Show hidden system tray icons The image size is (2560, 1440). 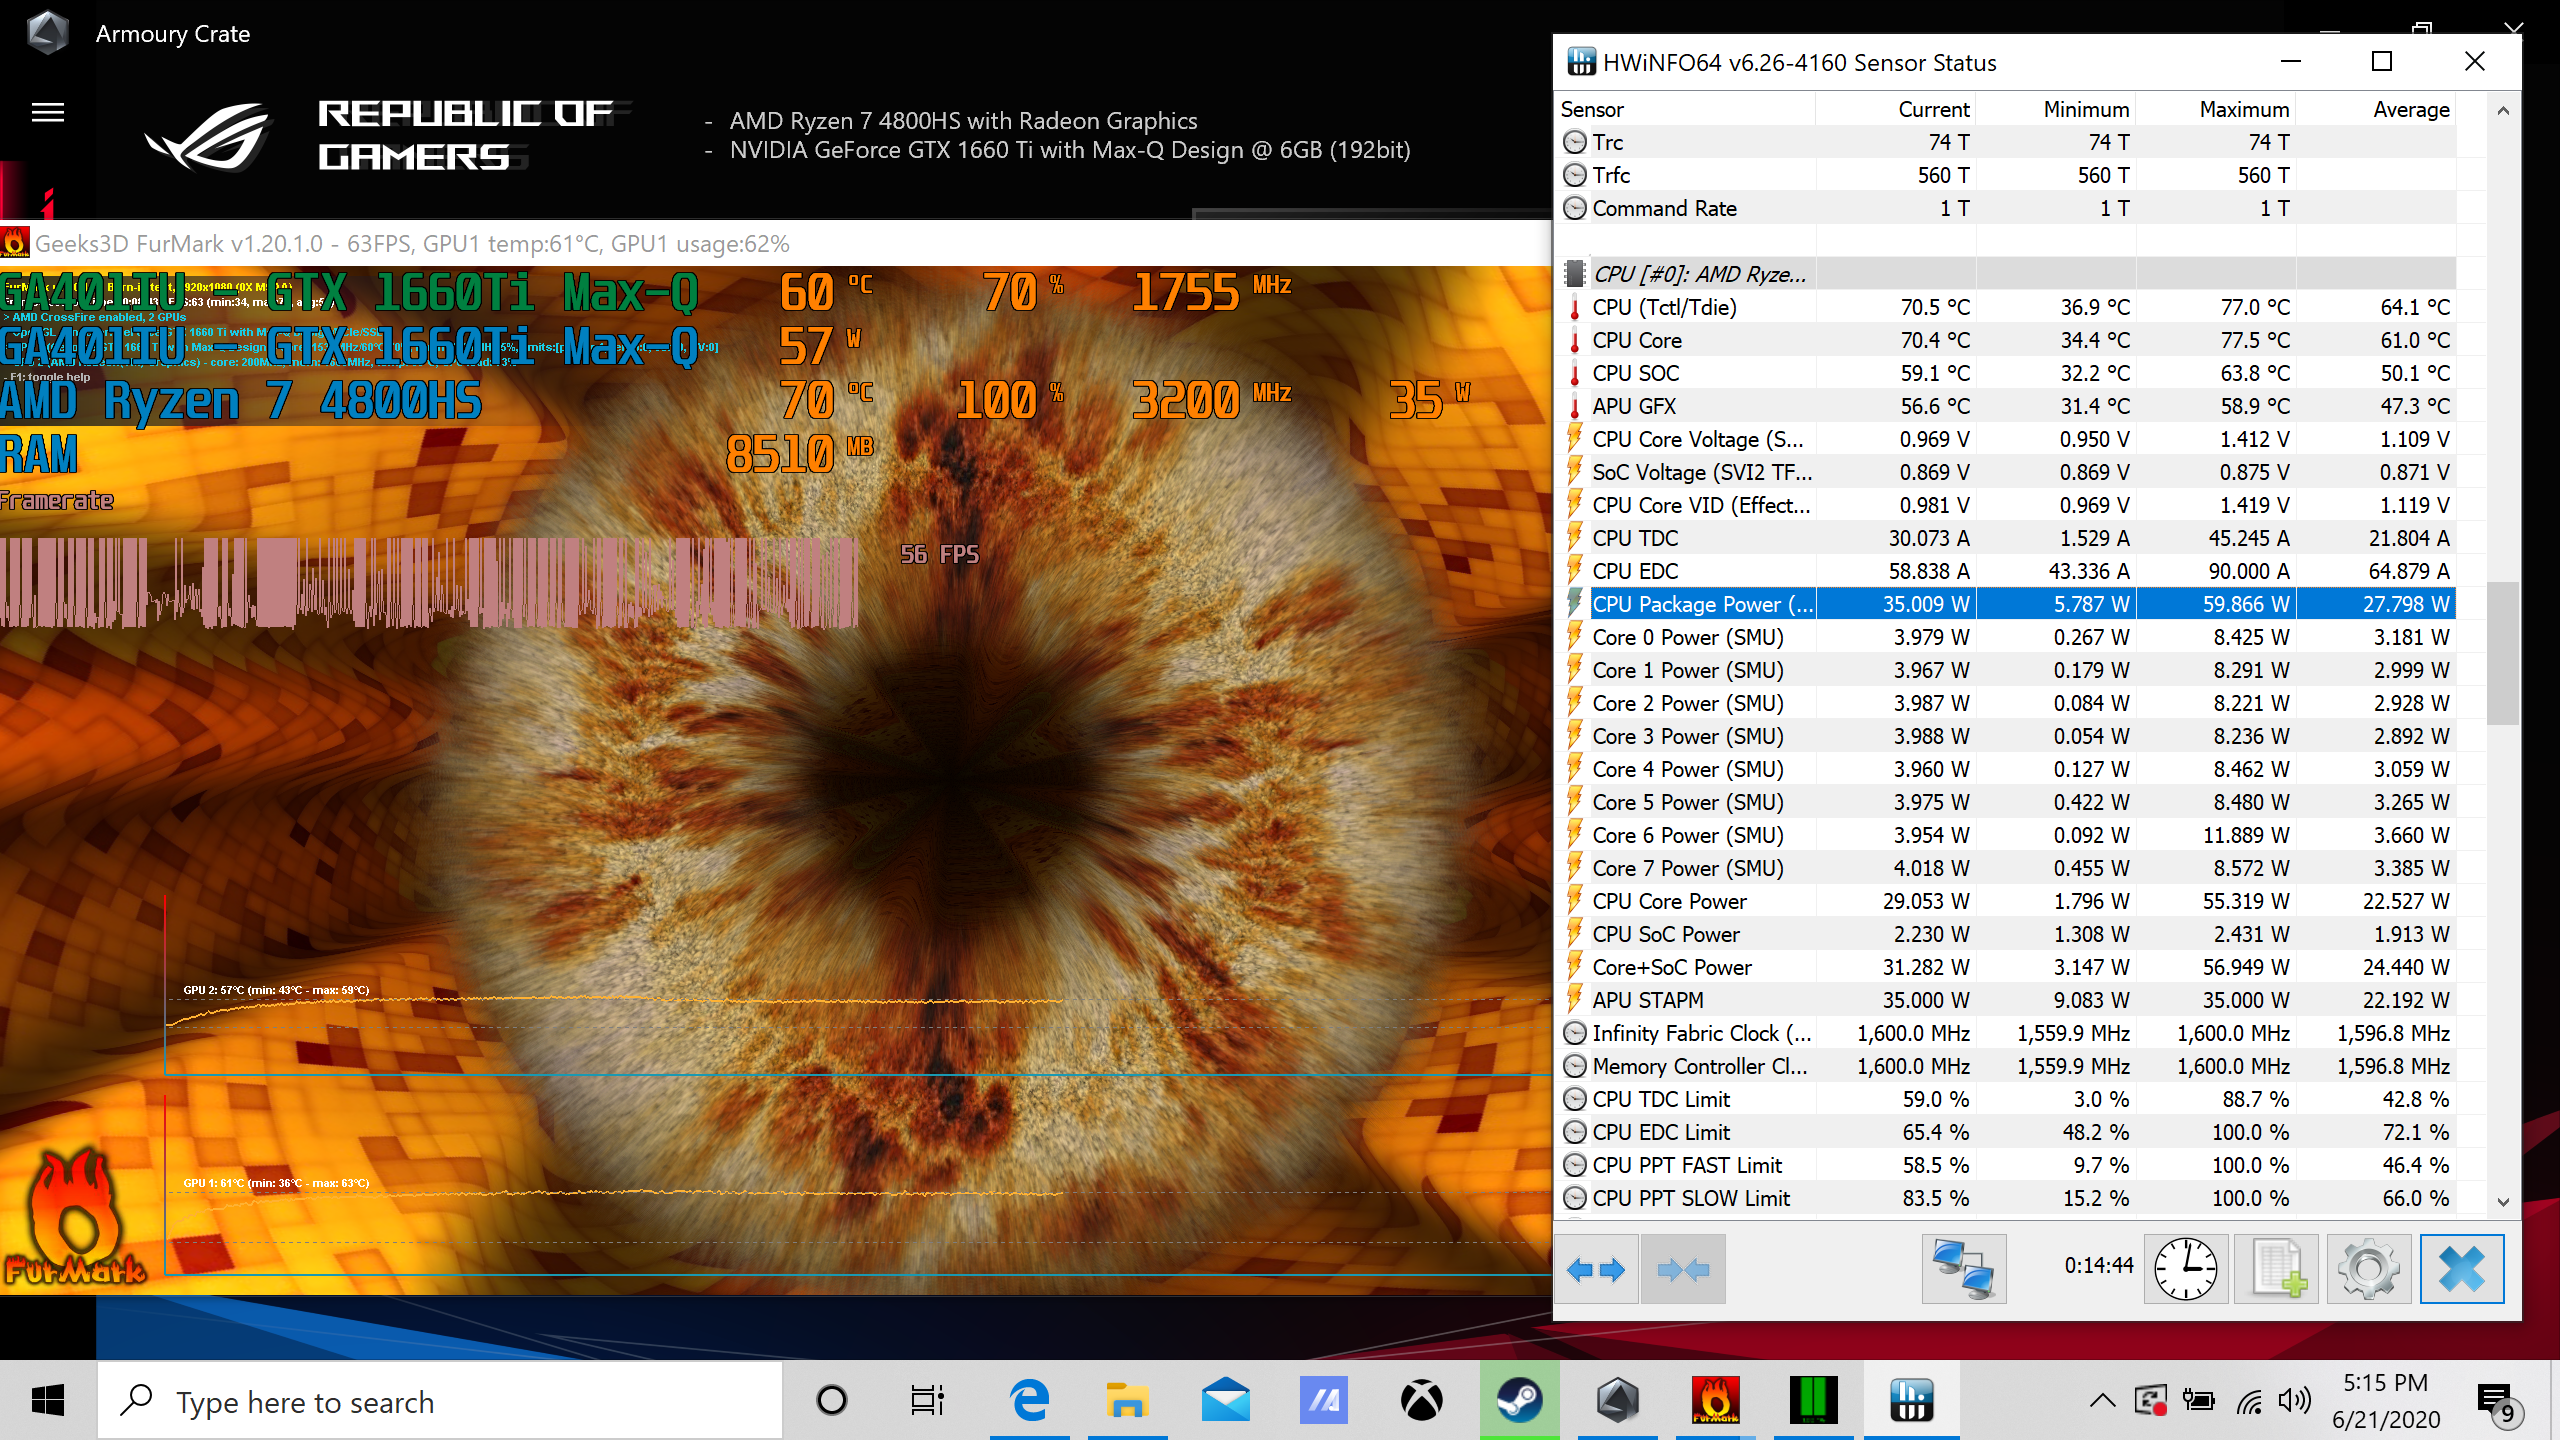(x=2102, y=1400)
